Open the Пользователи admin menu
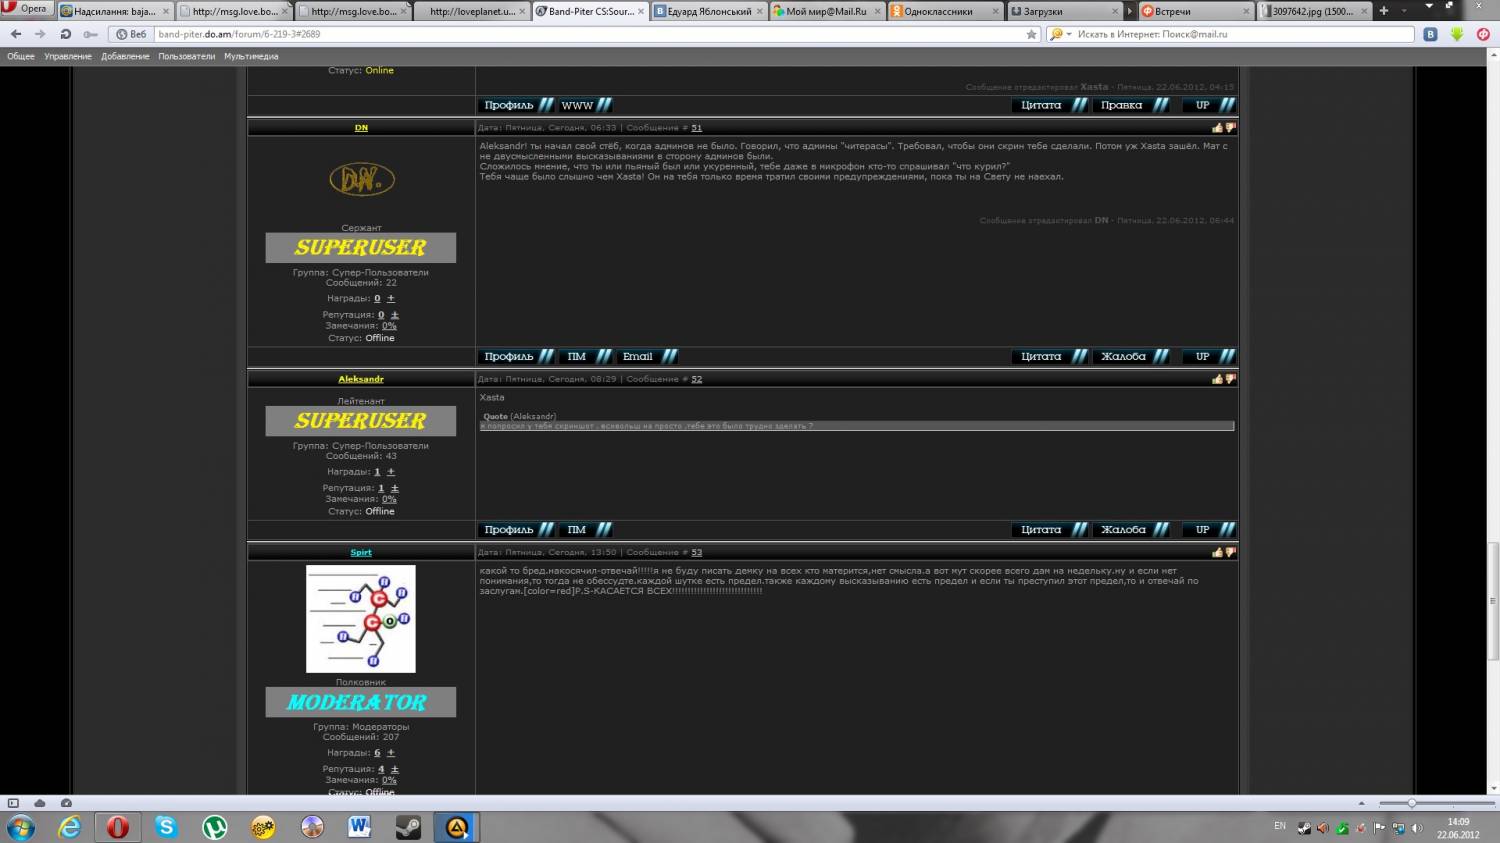Viewport: 1500px width, 843px height. 186,56
